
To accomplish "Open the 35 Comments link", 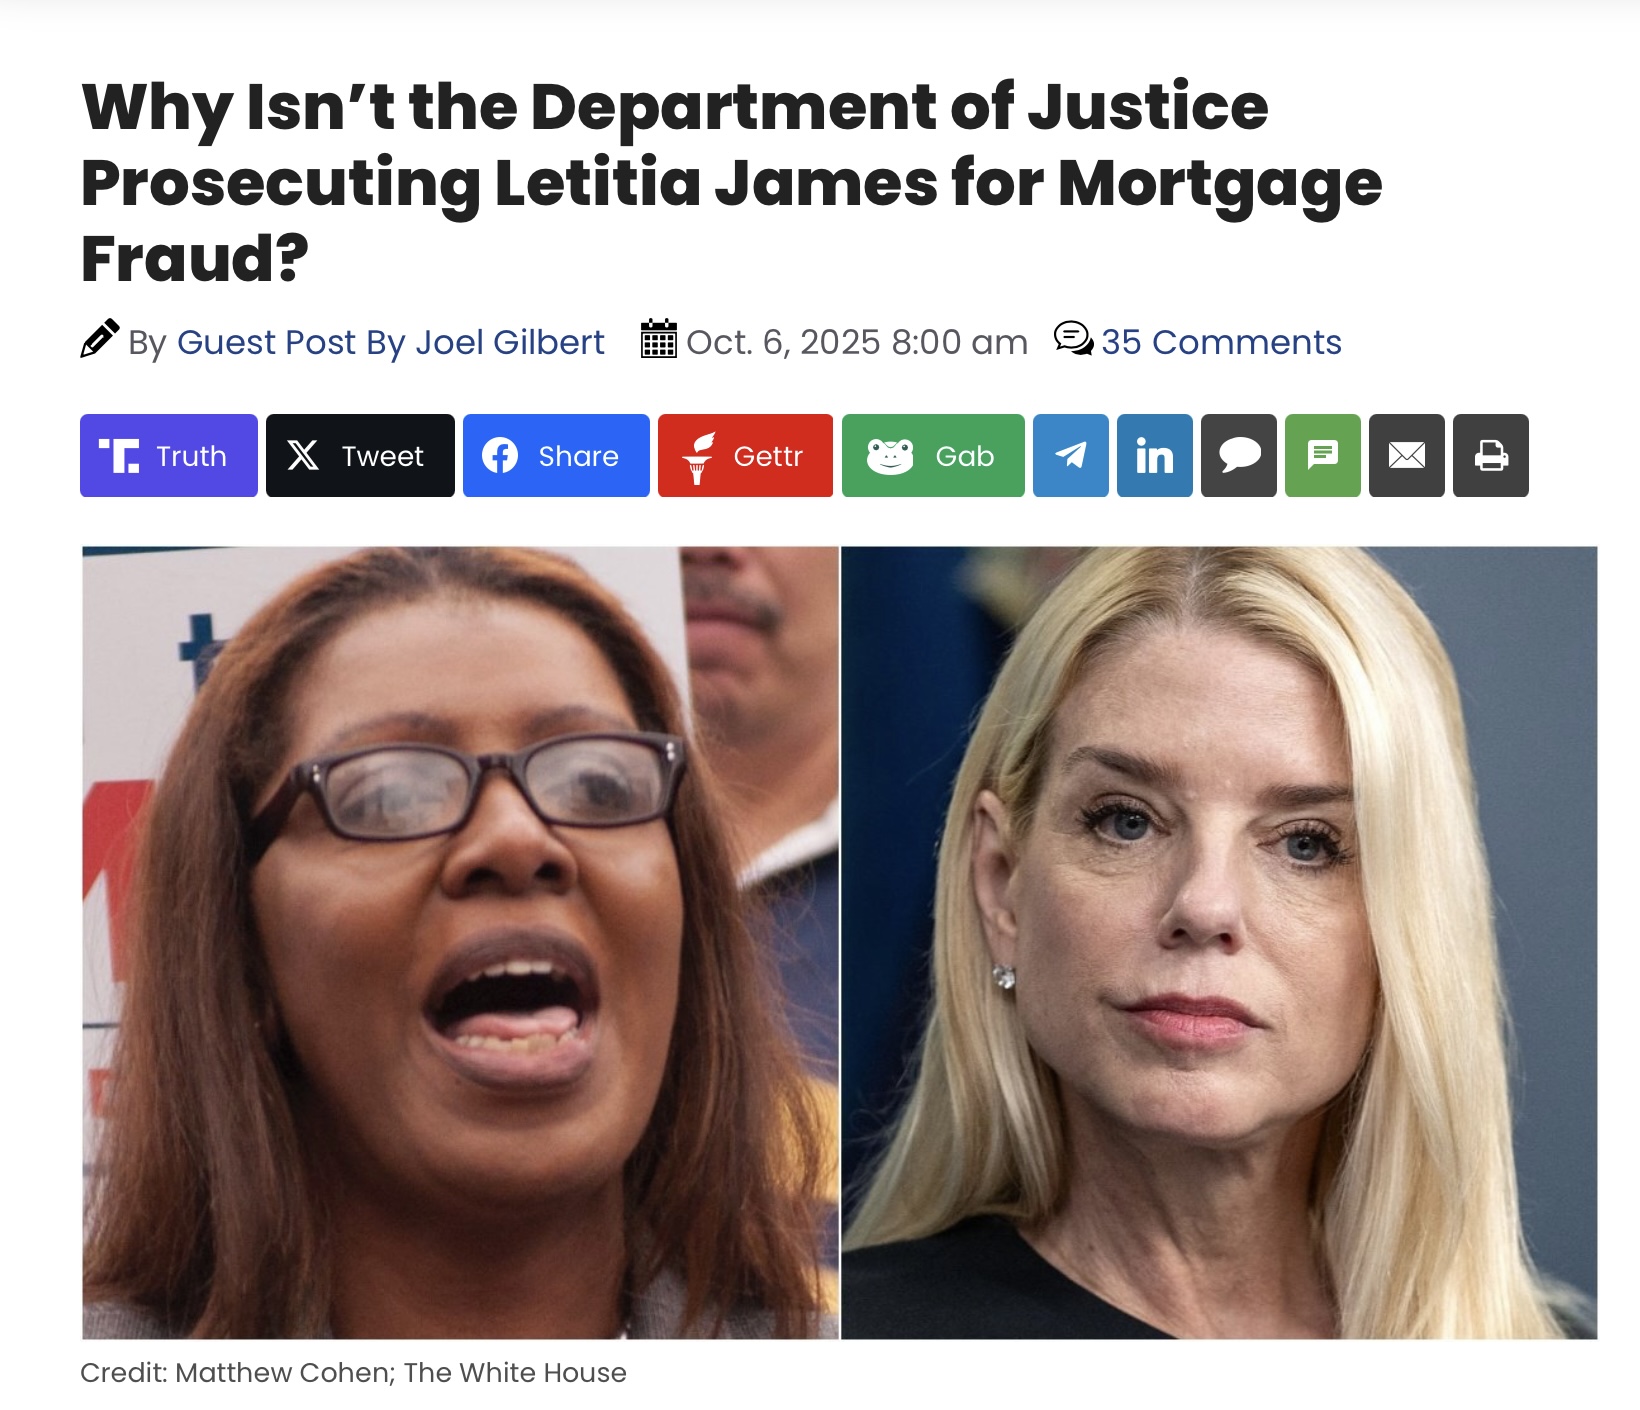I will (1221, 342).
